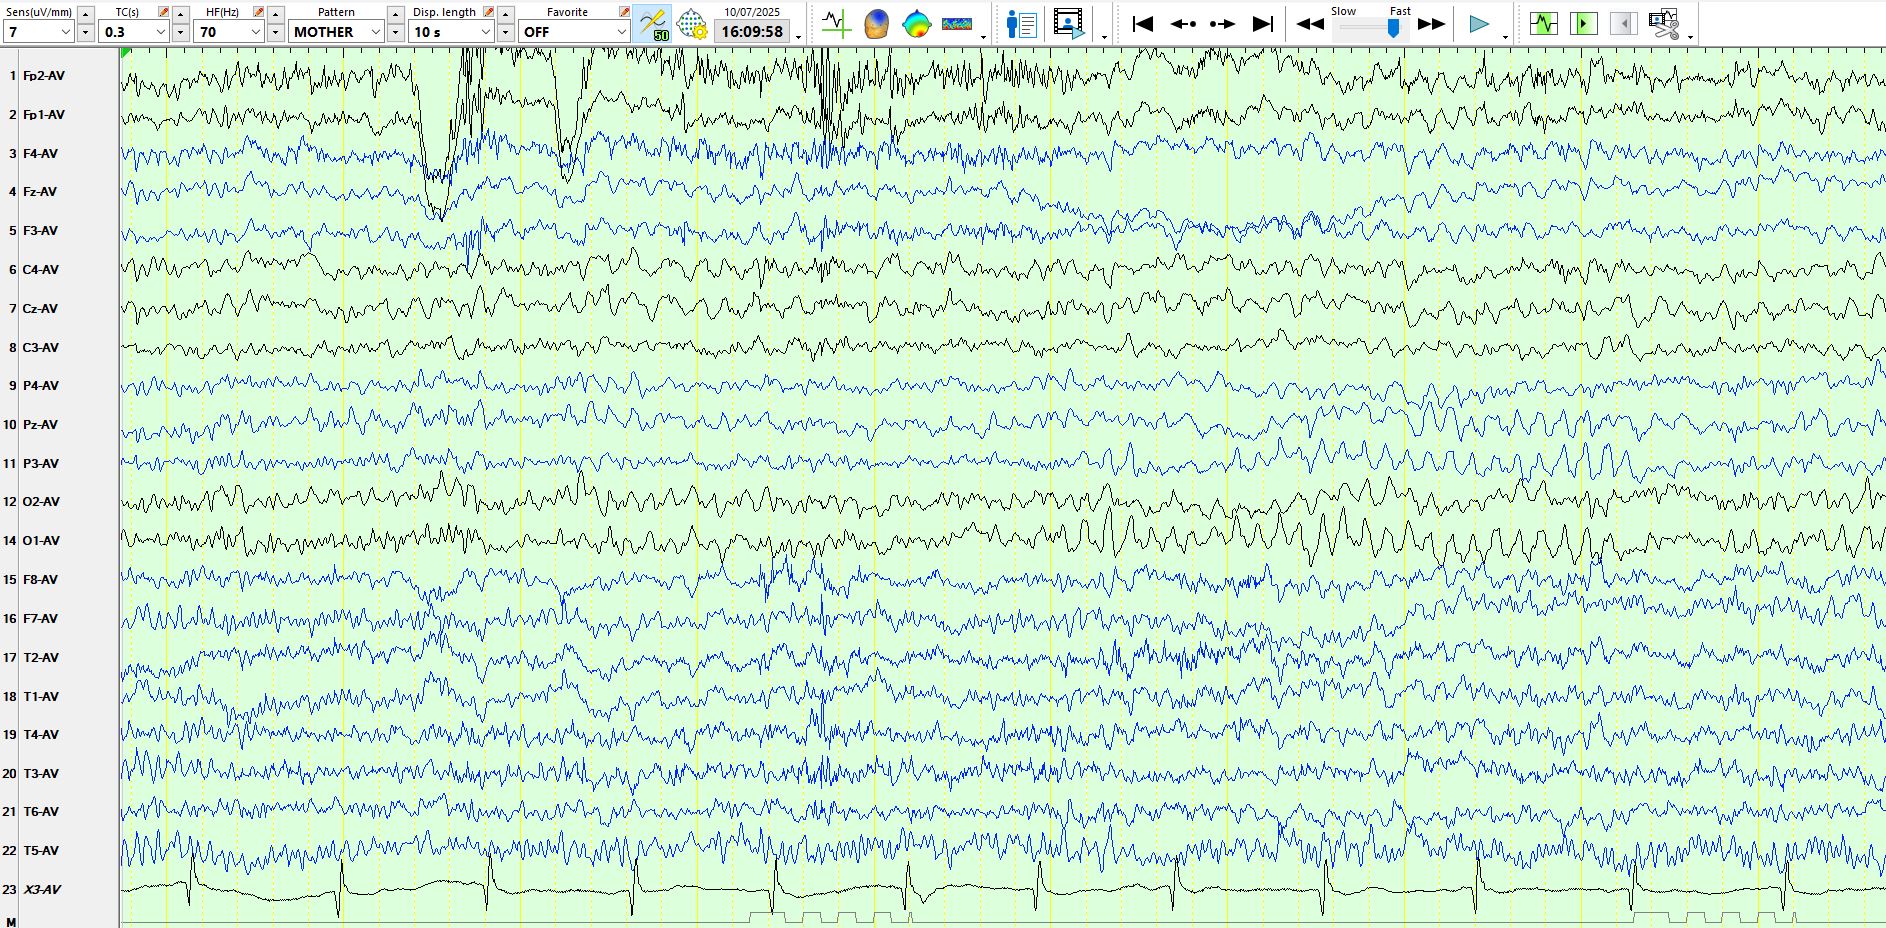This screenshot has width=1886, height=928.
Task: Expand the arrow beside the clip-cutting tool
Action: (1690, 38)
